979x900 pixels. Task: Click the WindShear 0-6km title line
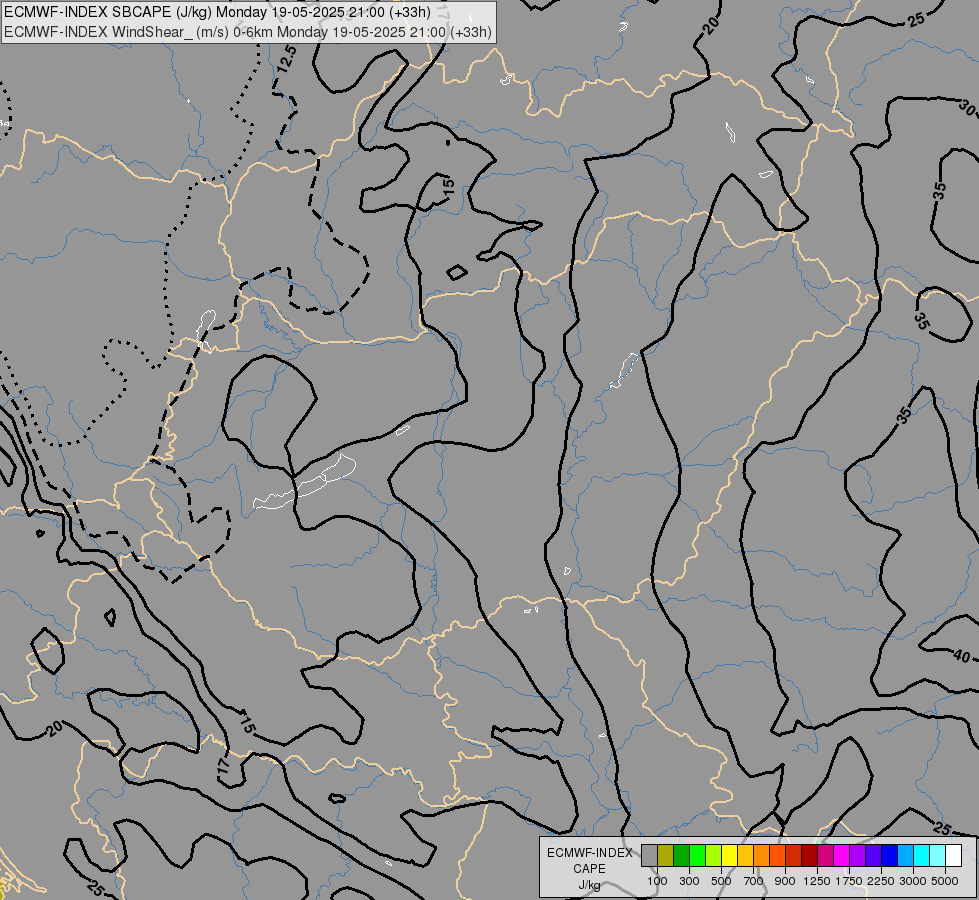click(248, 32)
